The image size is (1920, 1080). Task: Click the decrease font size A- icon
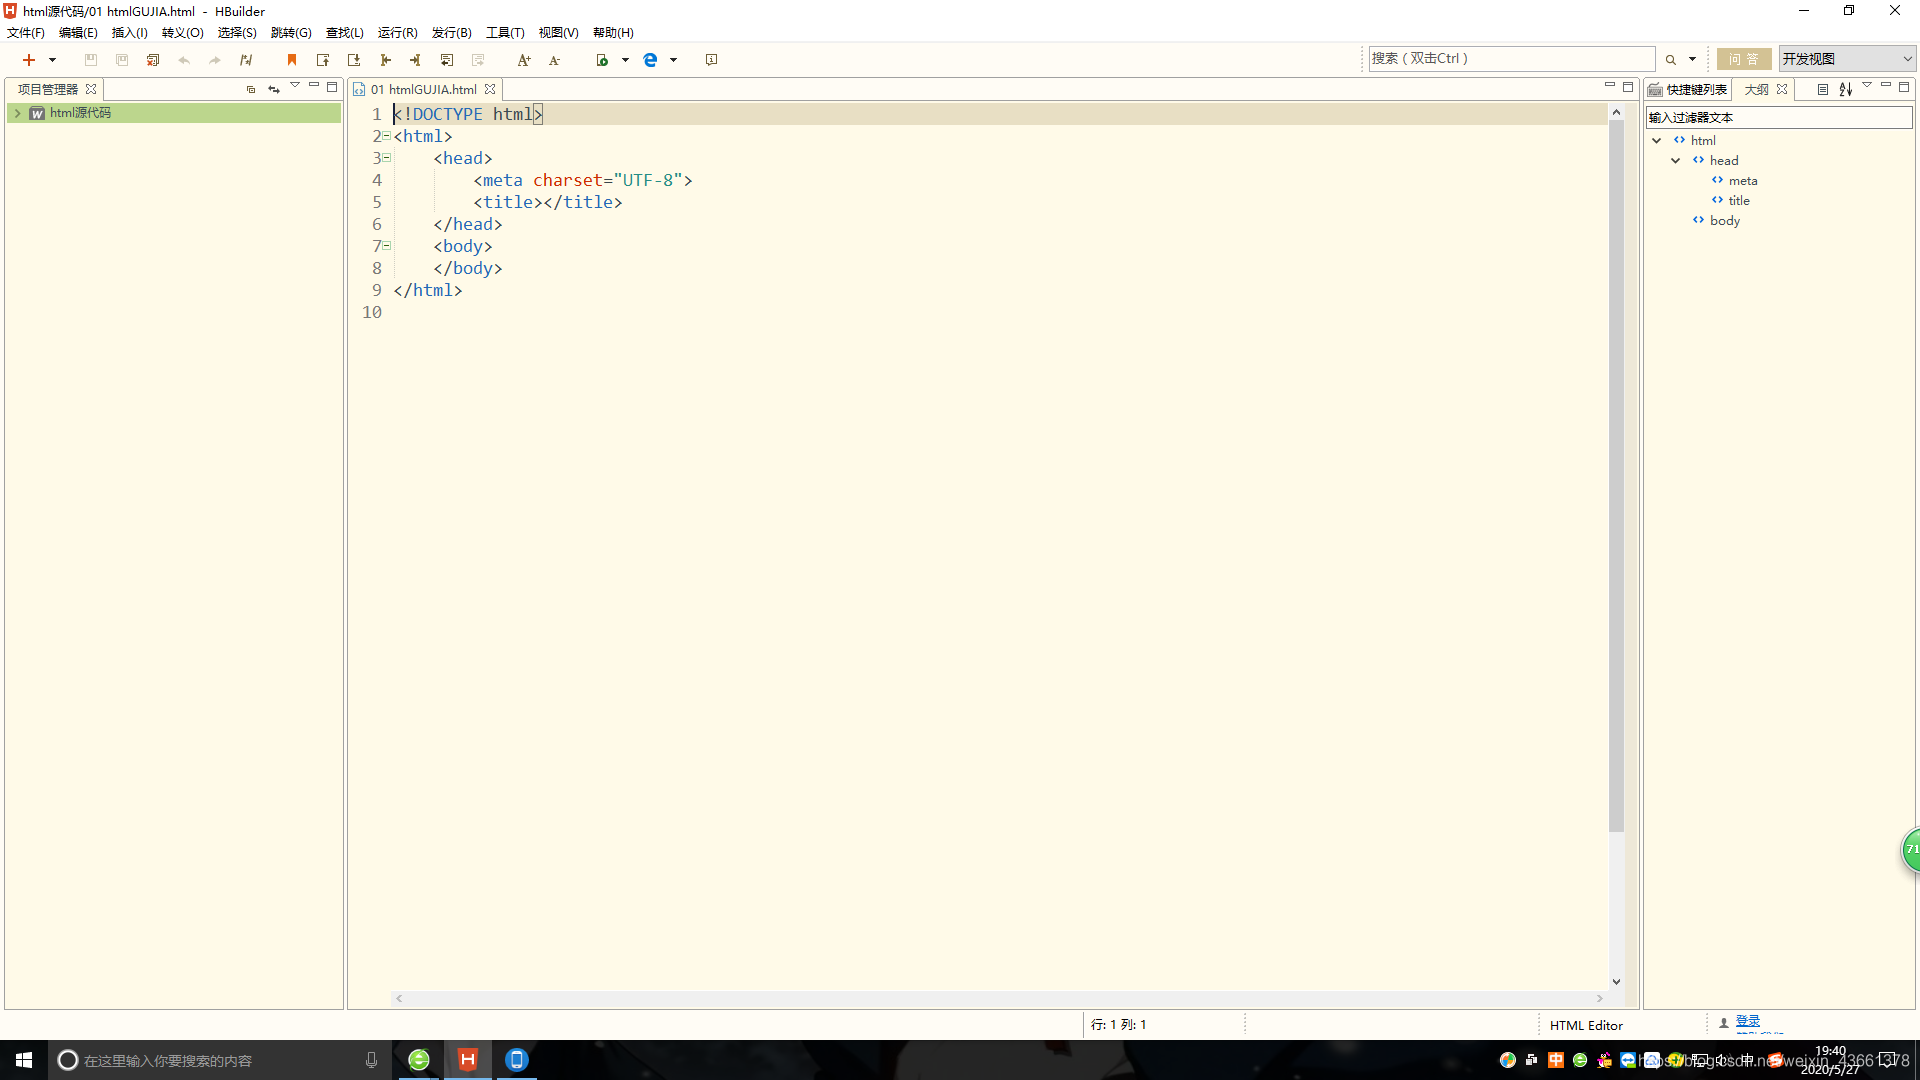click(554, 60)
